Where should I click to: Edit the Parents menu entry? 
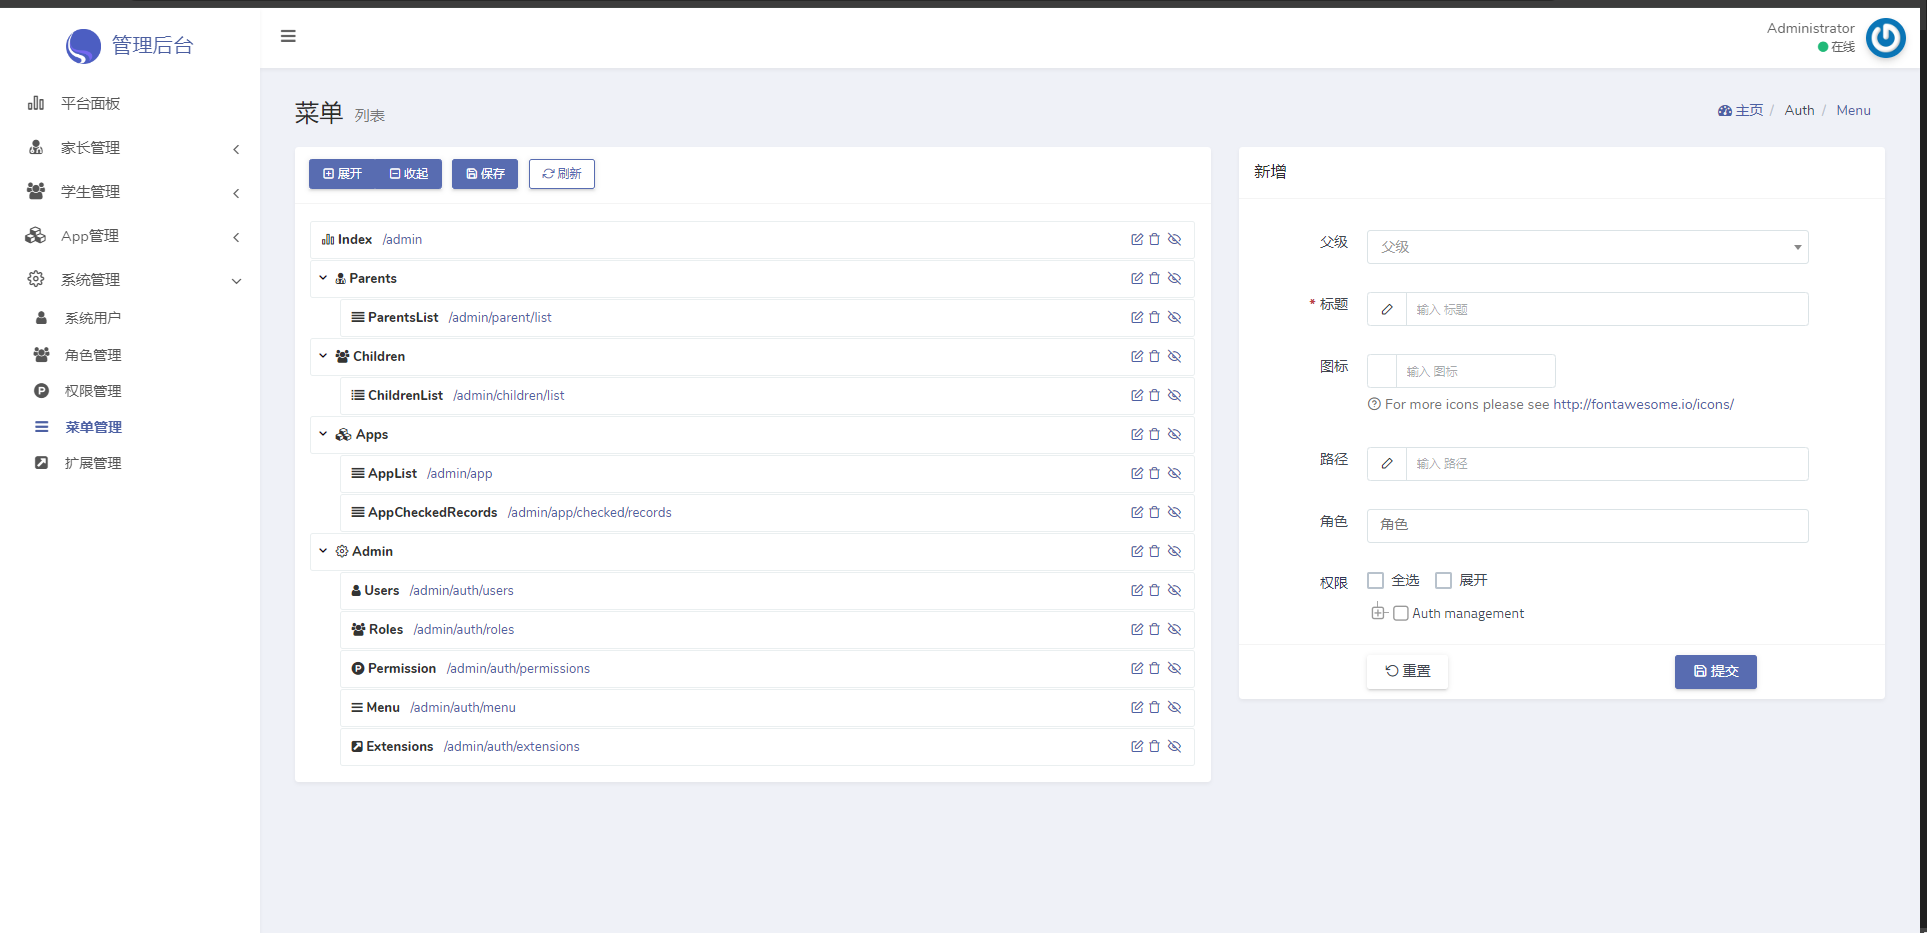1137,279
